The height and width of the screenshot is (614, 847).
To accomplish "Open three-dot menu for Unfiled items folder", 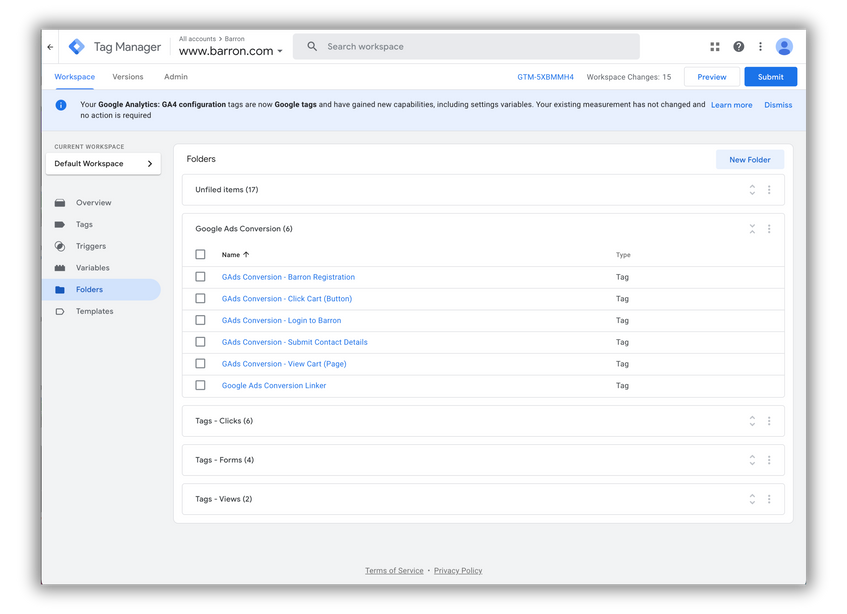I will (x=769, y=190).
